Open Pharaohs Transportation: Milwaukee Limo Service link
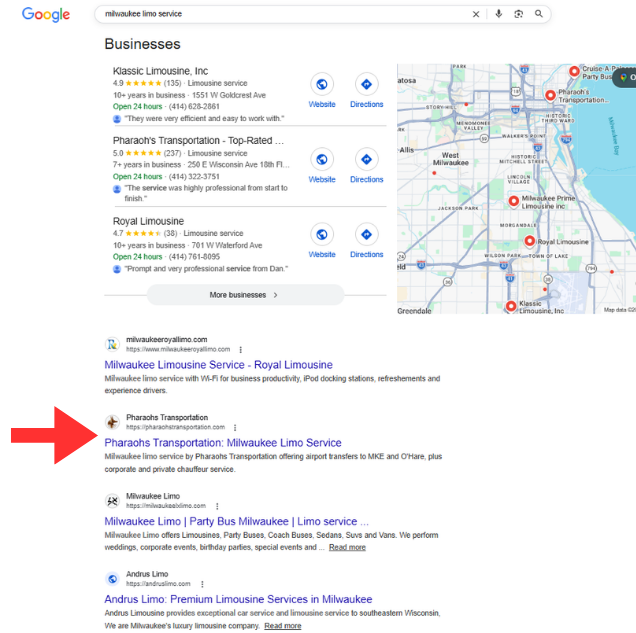The height and width of the screenshot is (633, 636). 222,442
